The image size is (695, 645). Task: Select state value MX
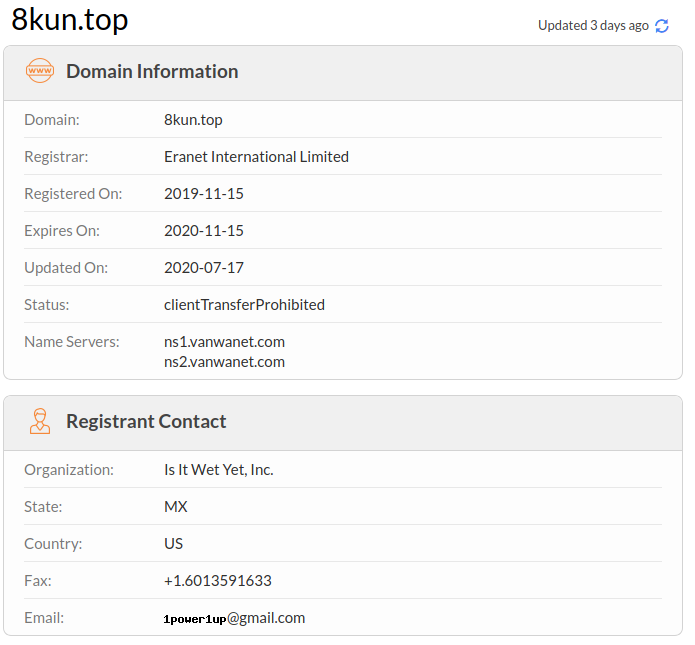pyautogui.click(x=176, y=507)
